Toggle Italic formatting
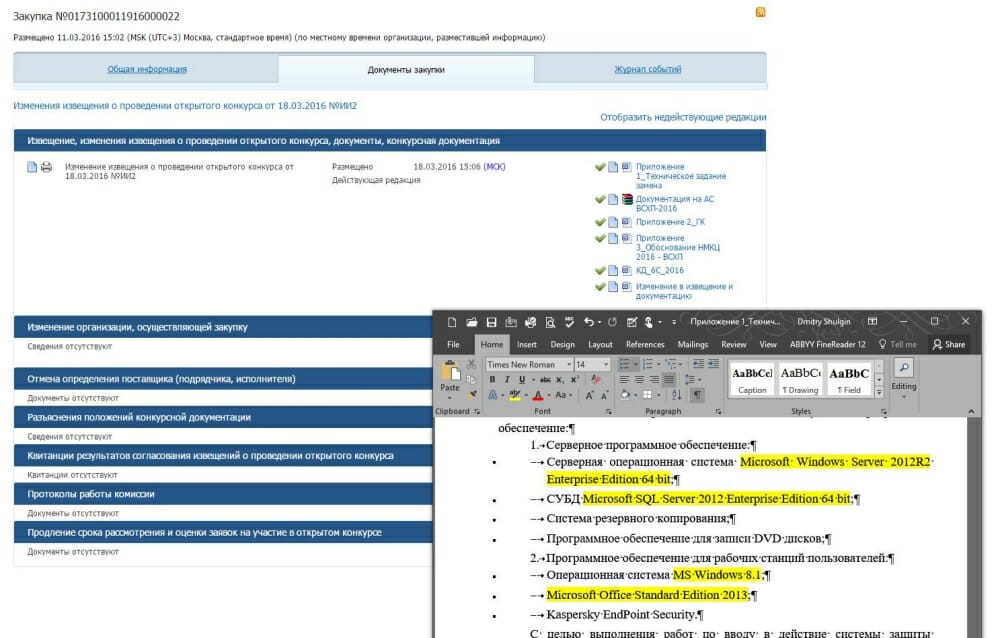 (x=507, y=379)
